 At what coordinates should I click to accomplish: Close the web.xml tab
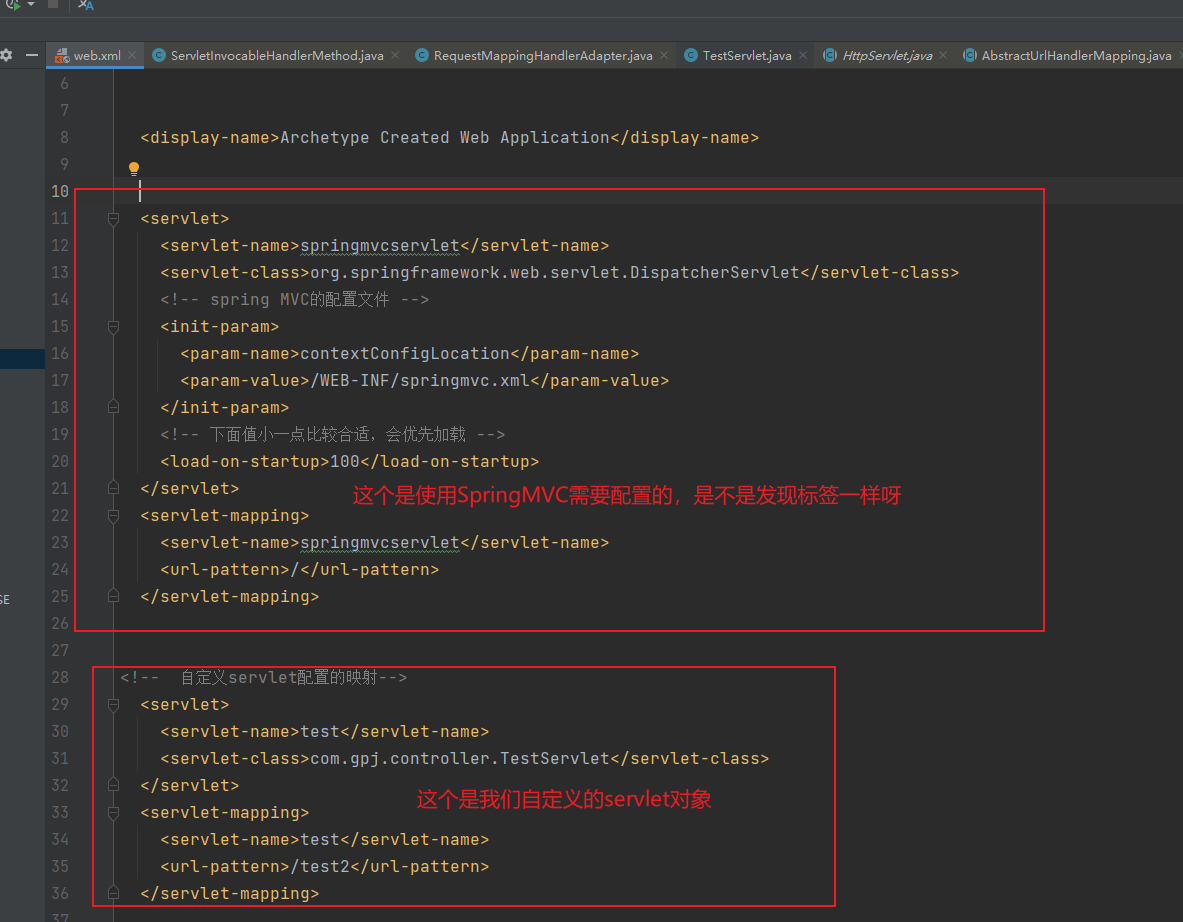(x=132, y=55)
